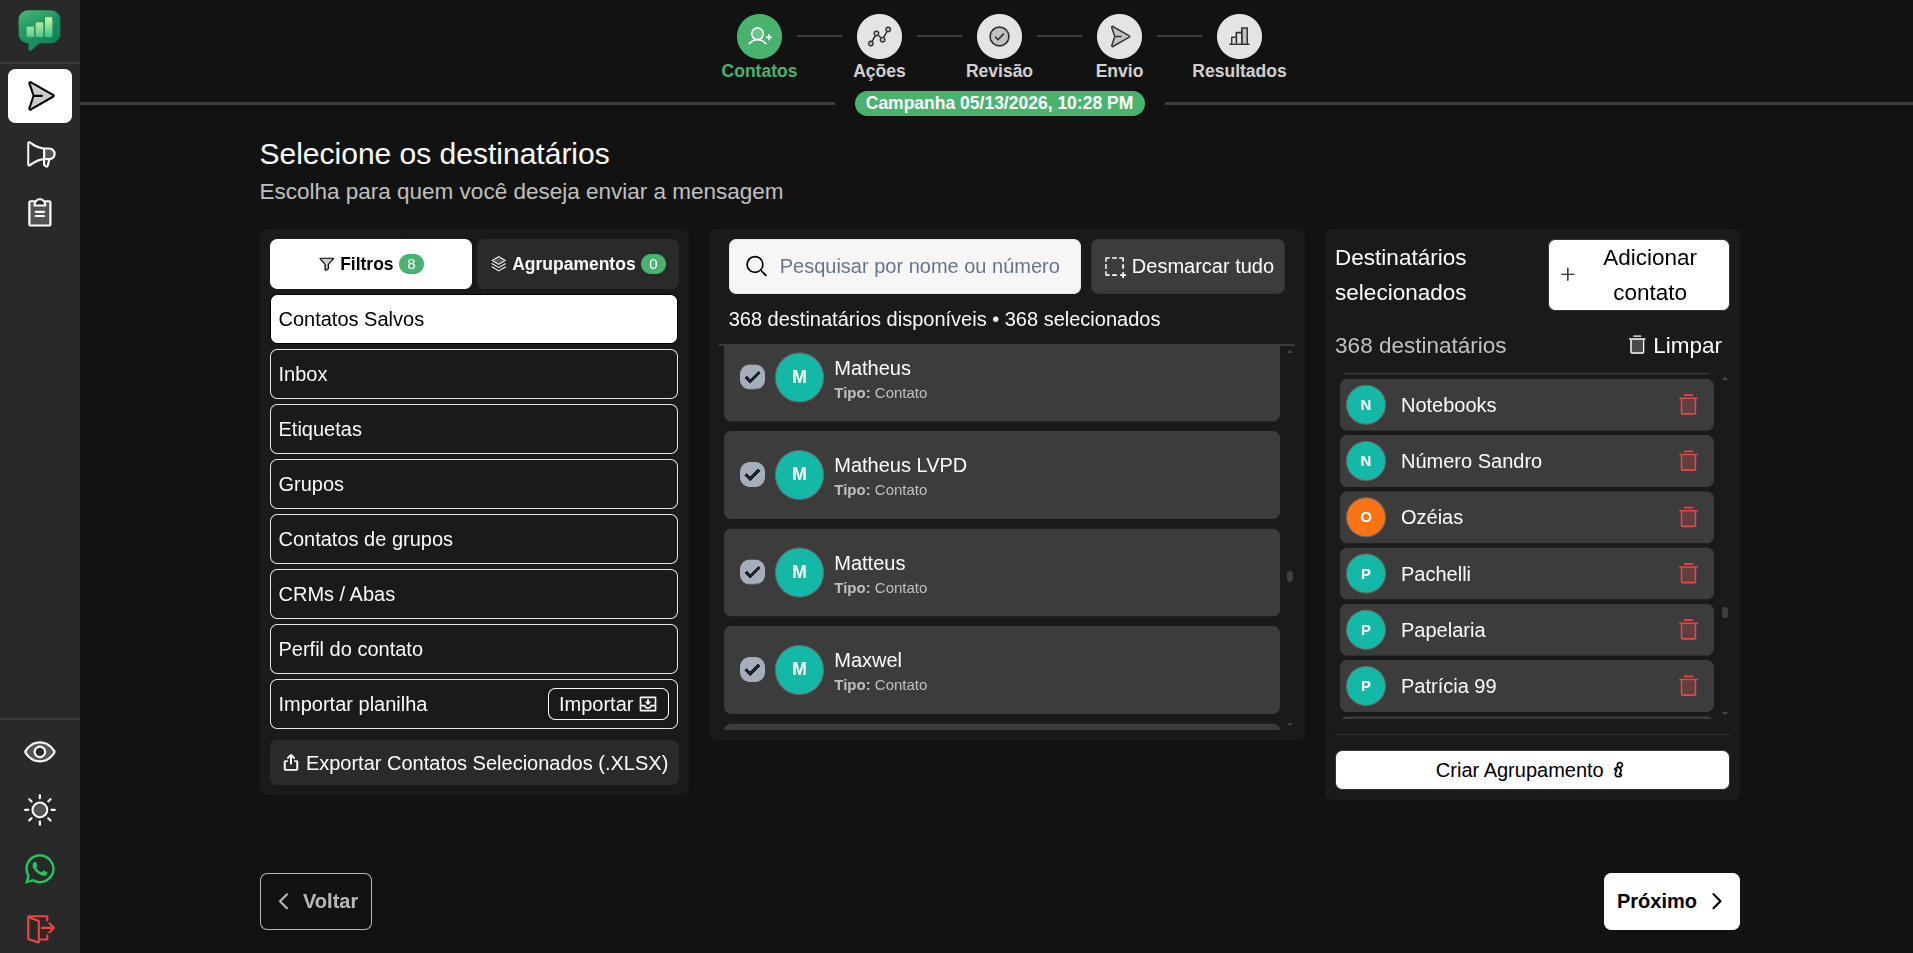Image resolution: width=1913 pixels, height=953 pixels.
Task: Go to the Resultados step icon
Action: click(x=1239, y=37)
